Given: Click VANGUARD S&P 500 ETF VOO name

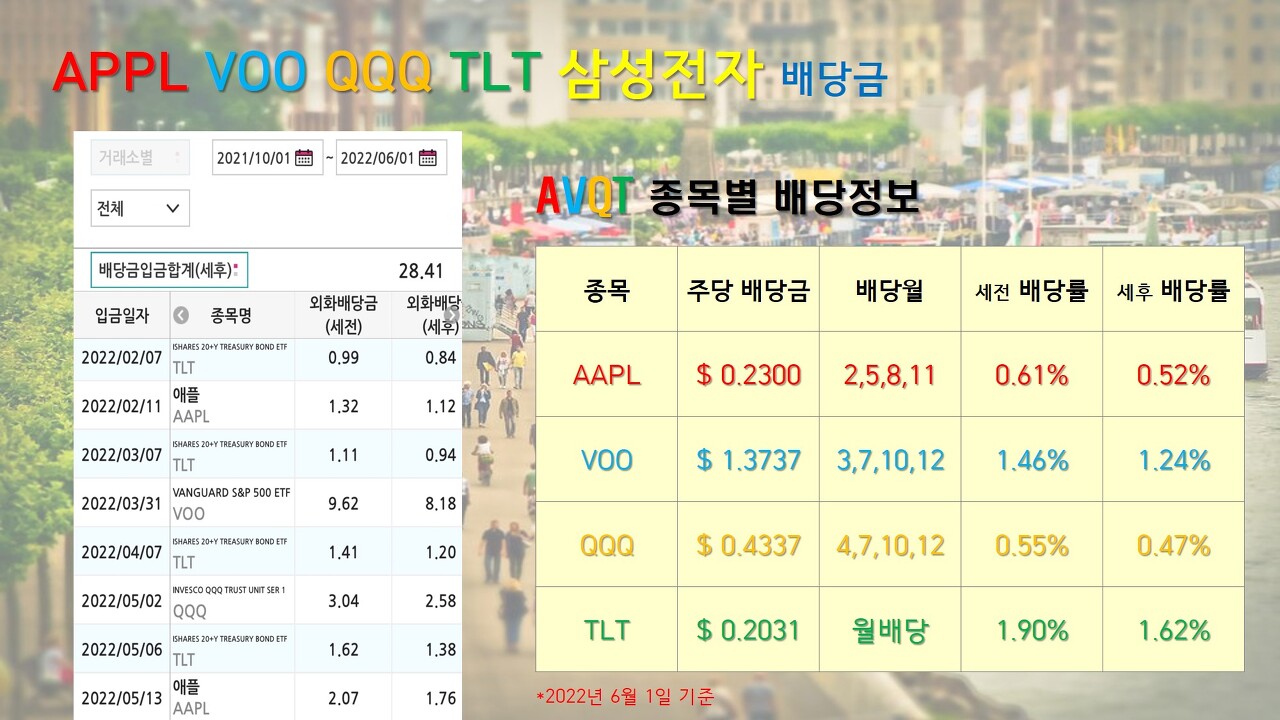Looking at the screenshot, I should point(232,503).
